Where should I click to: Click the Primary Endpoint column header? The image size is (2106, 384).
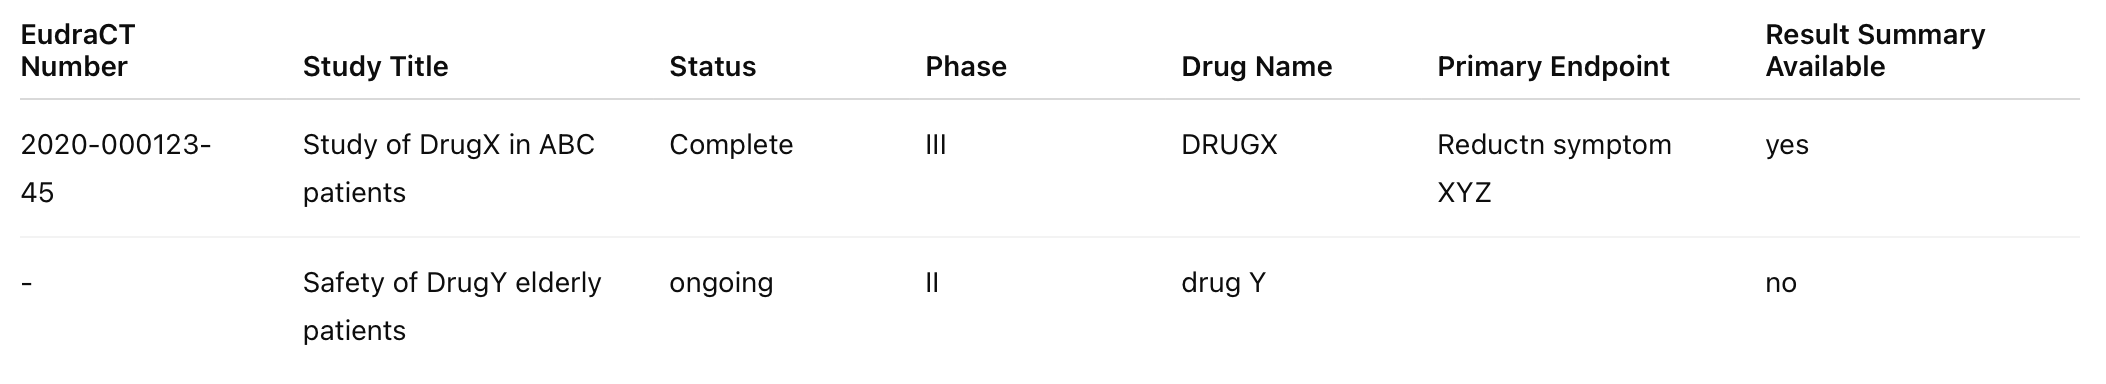tap(1553, 66)
